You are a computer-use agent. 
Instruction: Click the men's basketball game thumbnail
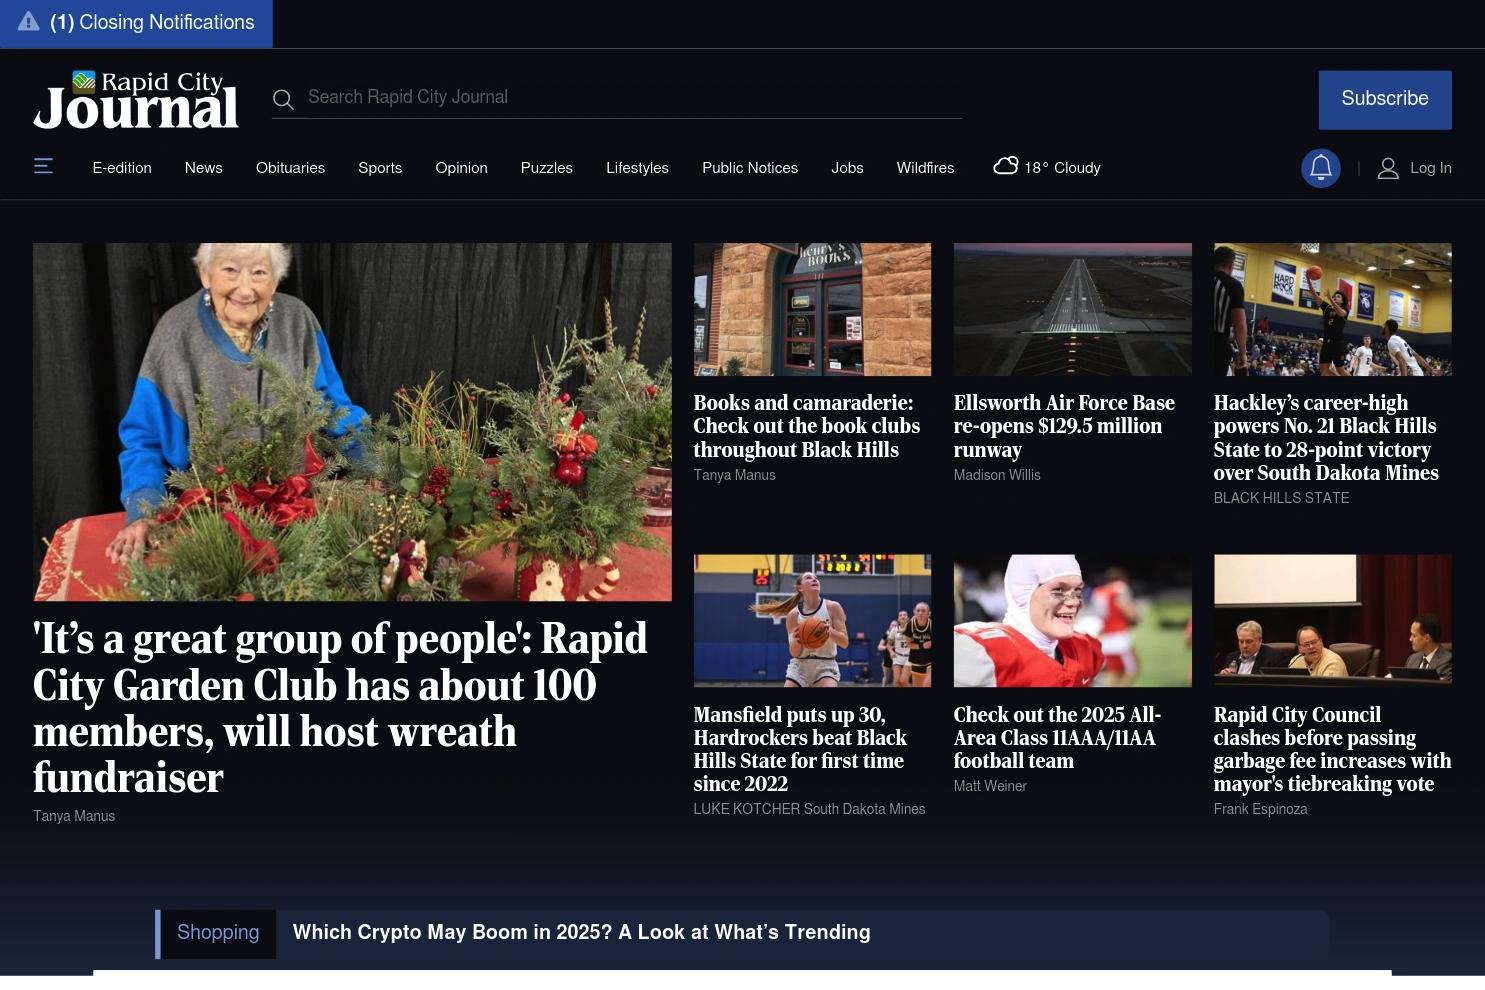pyautogui.click(x=1332, y=310)
